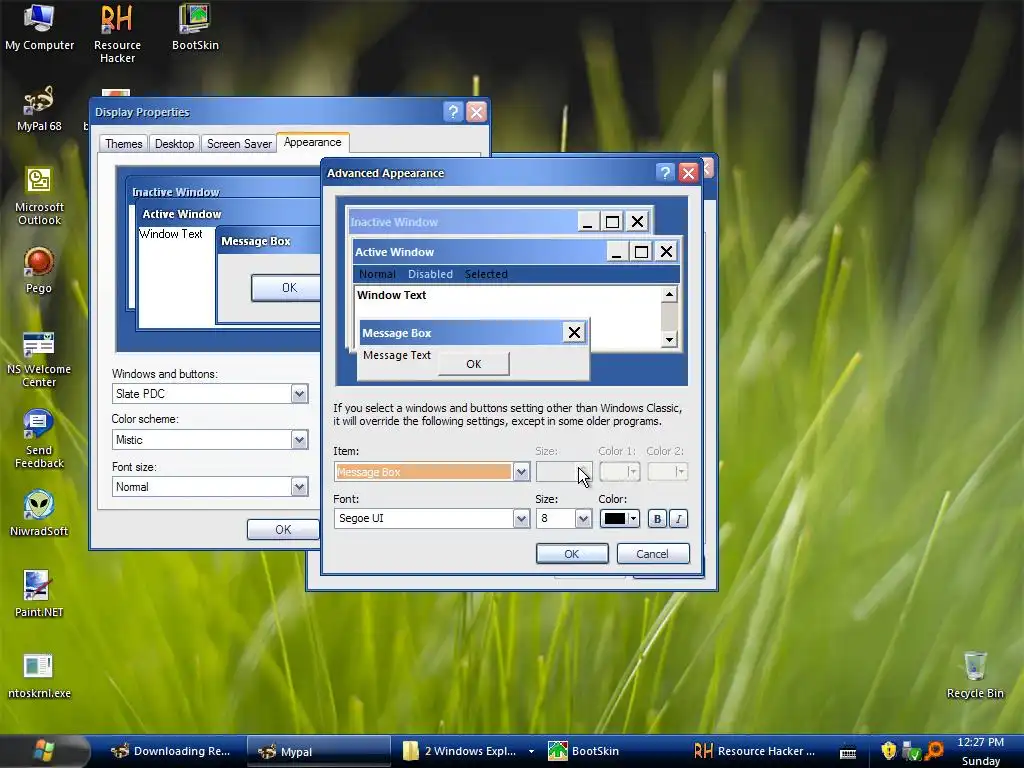Click the preview Message Box close X
Image resolution: width=1024 pixels, height=768 pixels.
(x=574, y=332)
